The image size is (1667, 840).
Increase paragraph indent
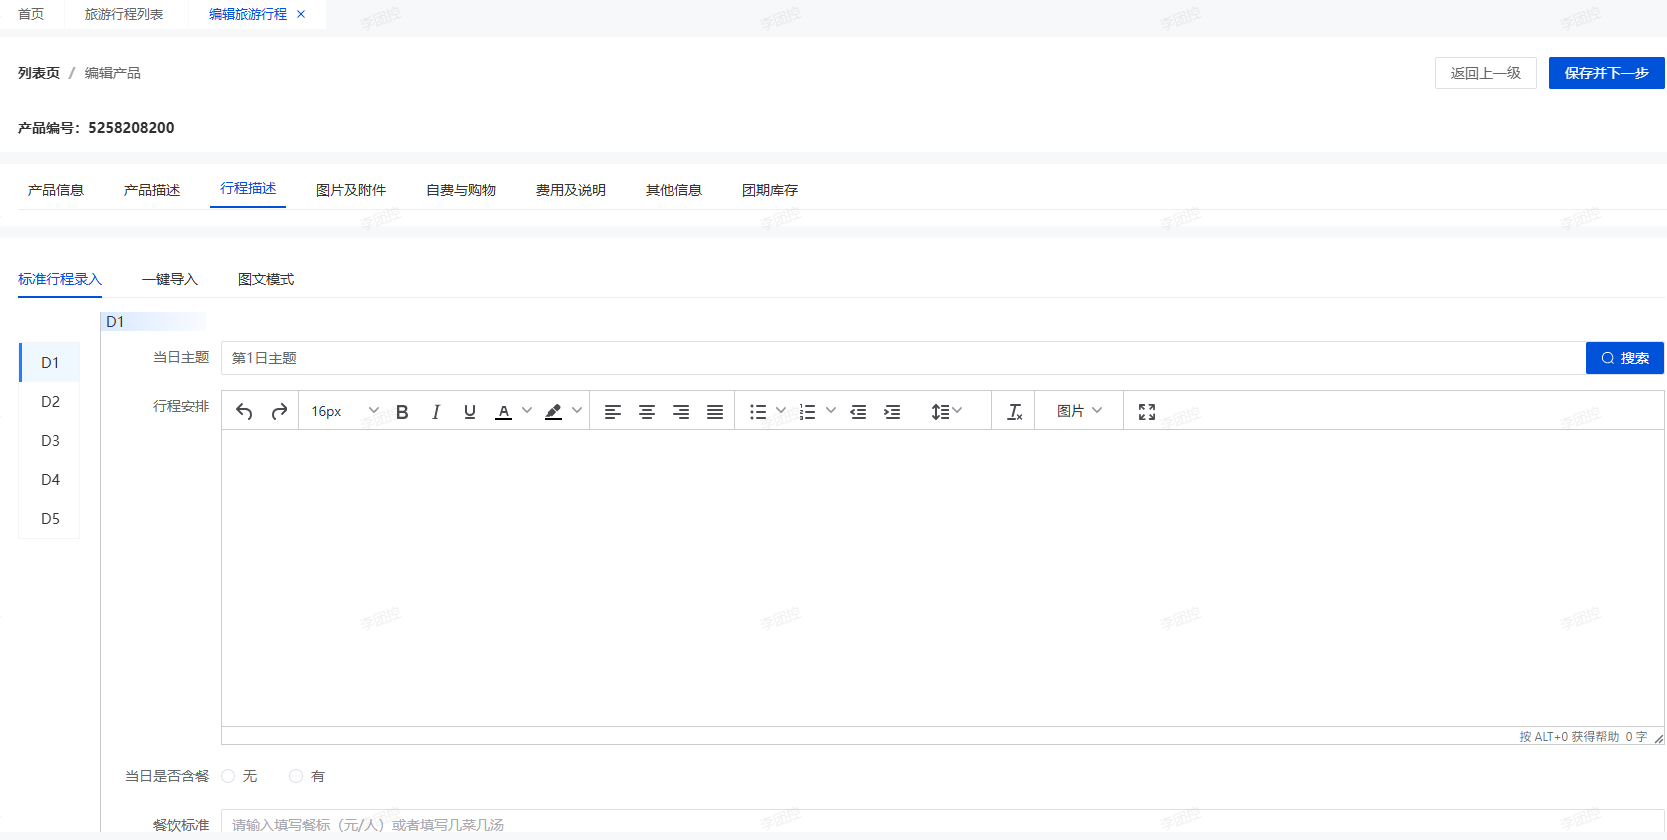[892, 411]
